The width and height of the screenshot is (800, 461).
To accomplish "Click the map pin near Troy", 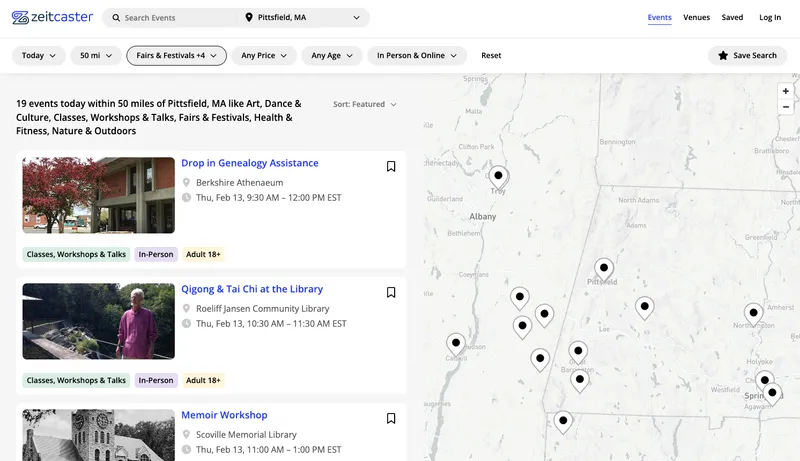I will (x=498, y=177).
